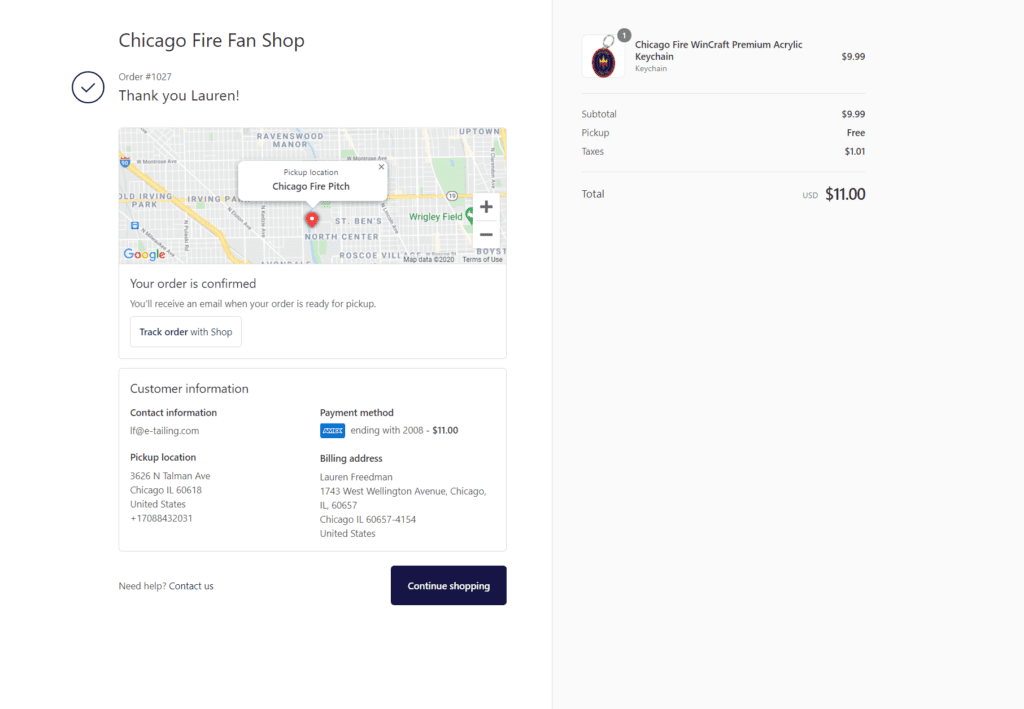1024x709 pixels.
Task: Click the total amount $11.00
Action: click(x=845, y=194)
